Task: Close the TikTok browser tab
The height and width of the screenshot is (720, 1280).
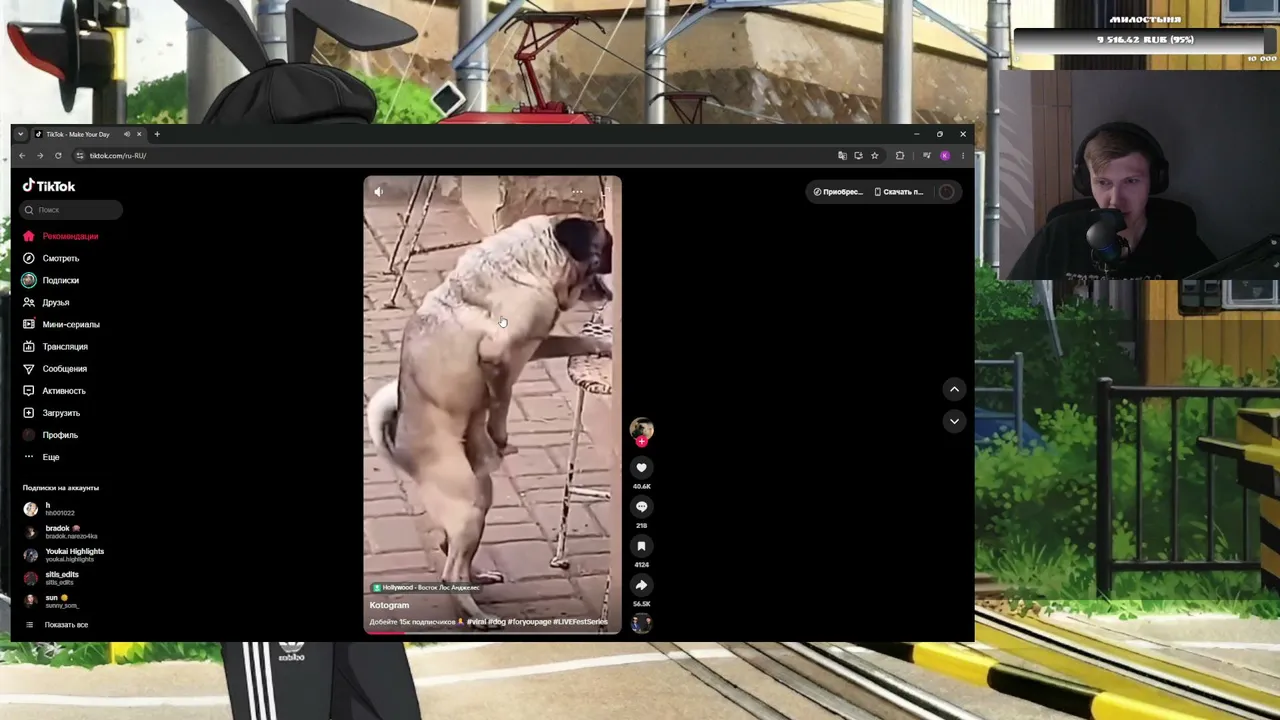Action: point(139,134)
